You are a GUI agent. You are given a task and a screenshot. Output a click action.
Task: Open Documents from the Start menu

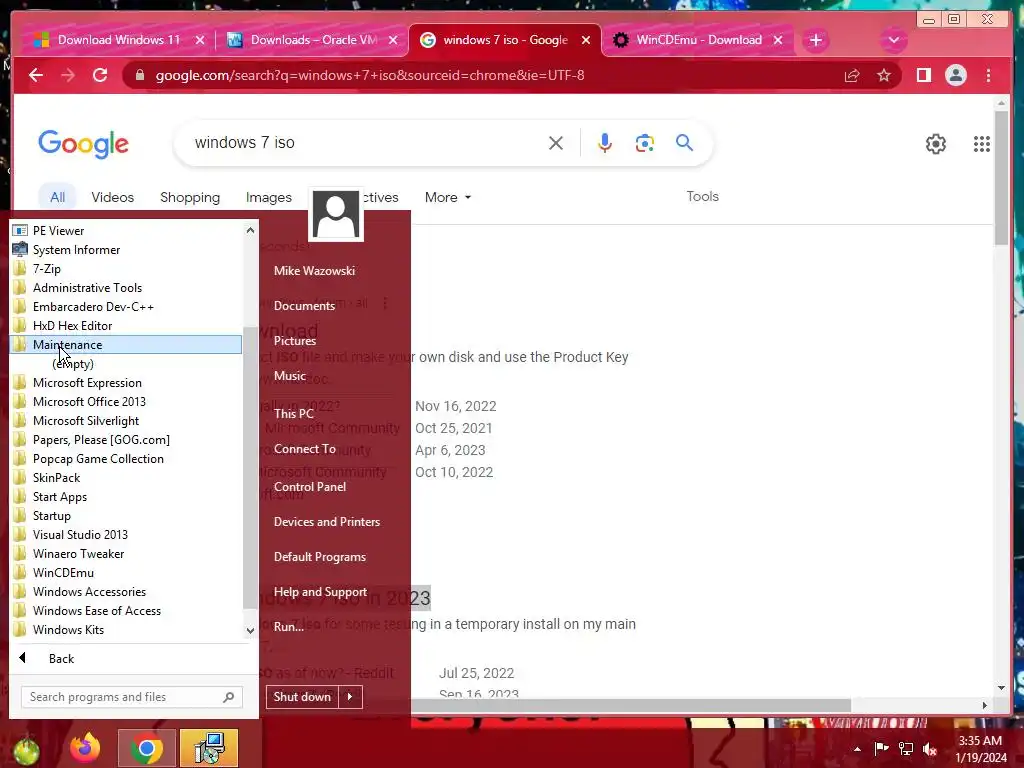[304, 306]
